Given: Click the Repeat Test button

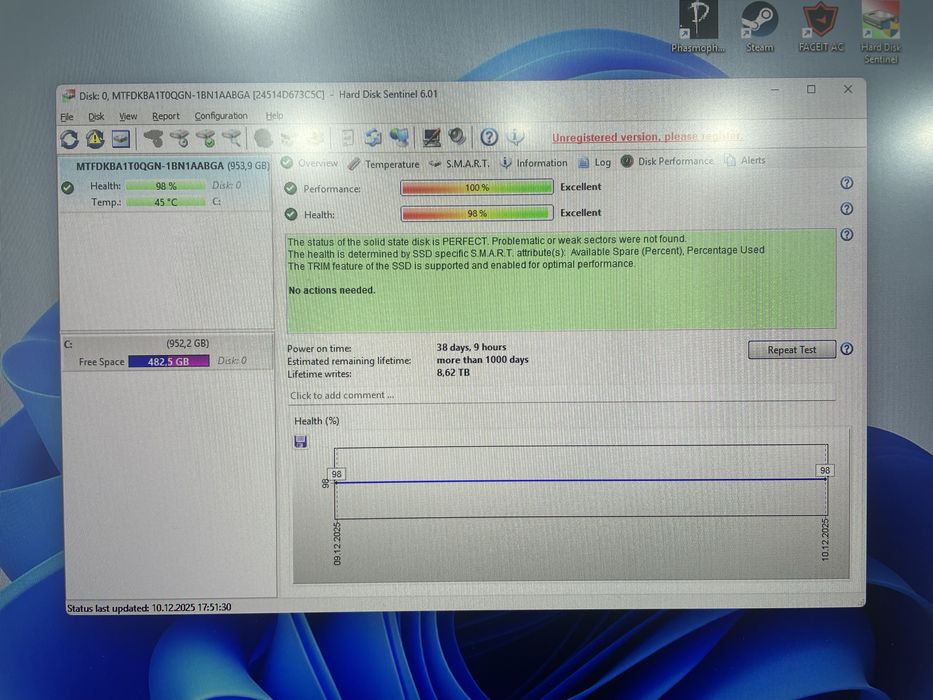Looking at the screenshot, I should pos(791,349).
